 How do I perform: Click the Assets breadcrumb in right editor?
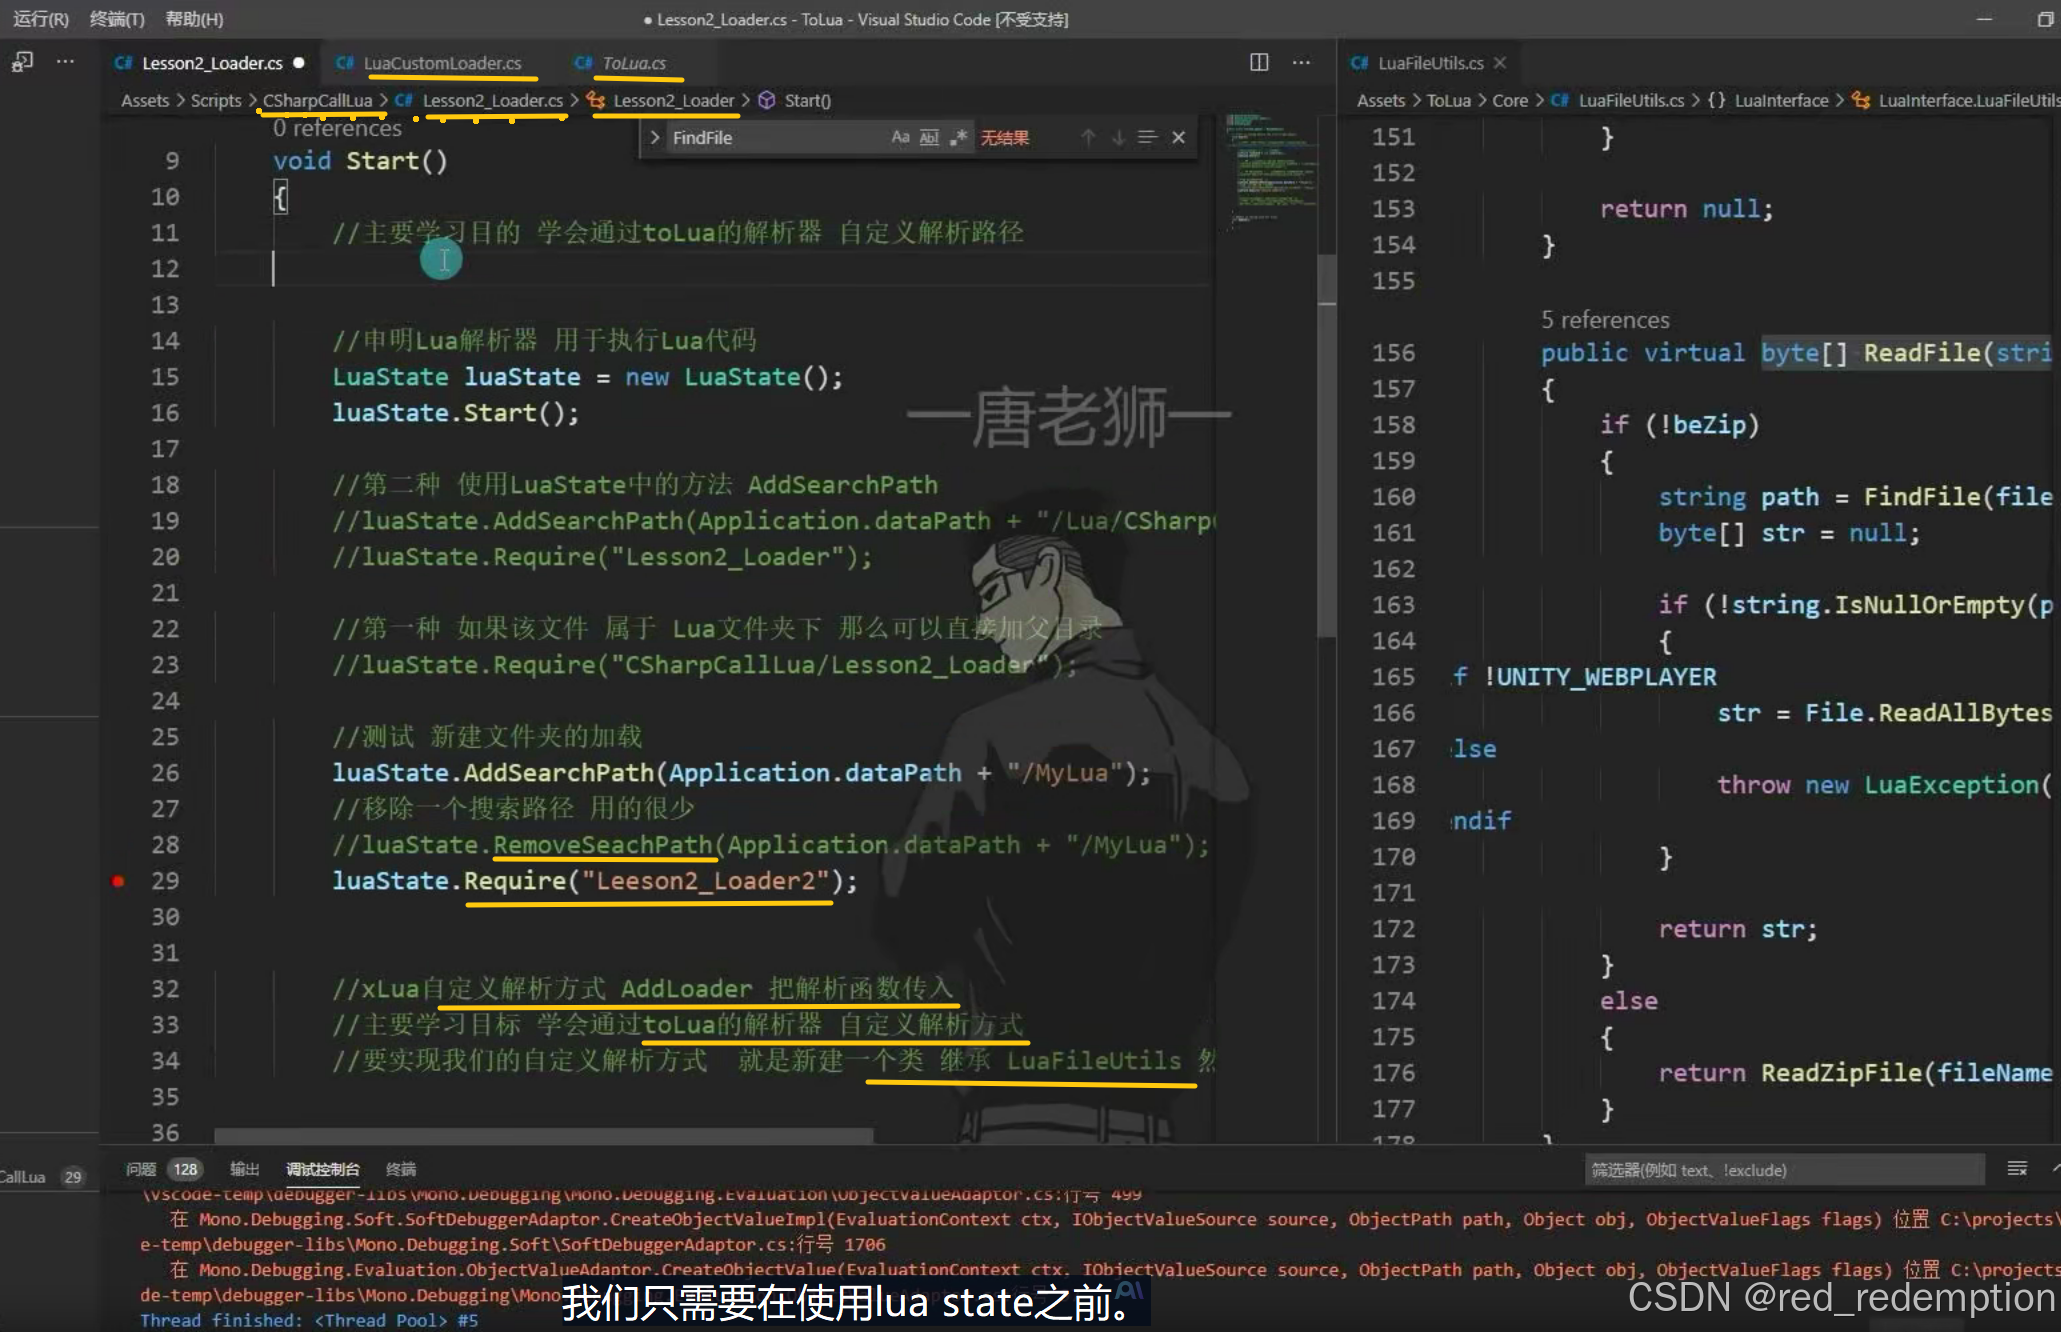coord(1381,101)
